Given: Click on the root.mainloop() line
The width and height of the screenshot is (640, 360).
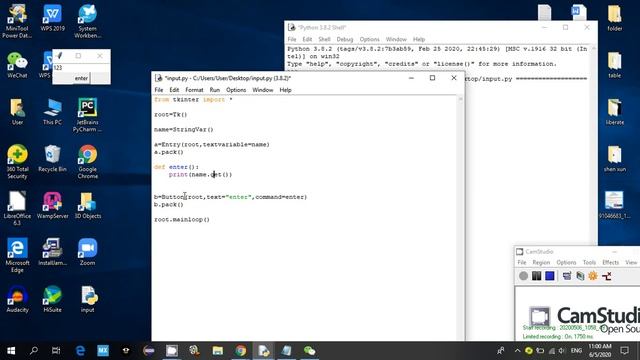Looking at the screenshot, I should pyautogui.click(x=182, y=220).
